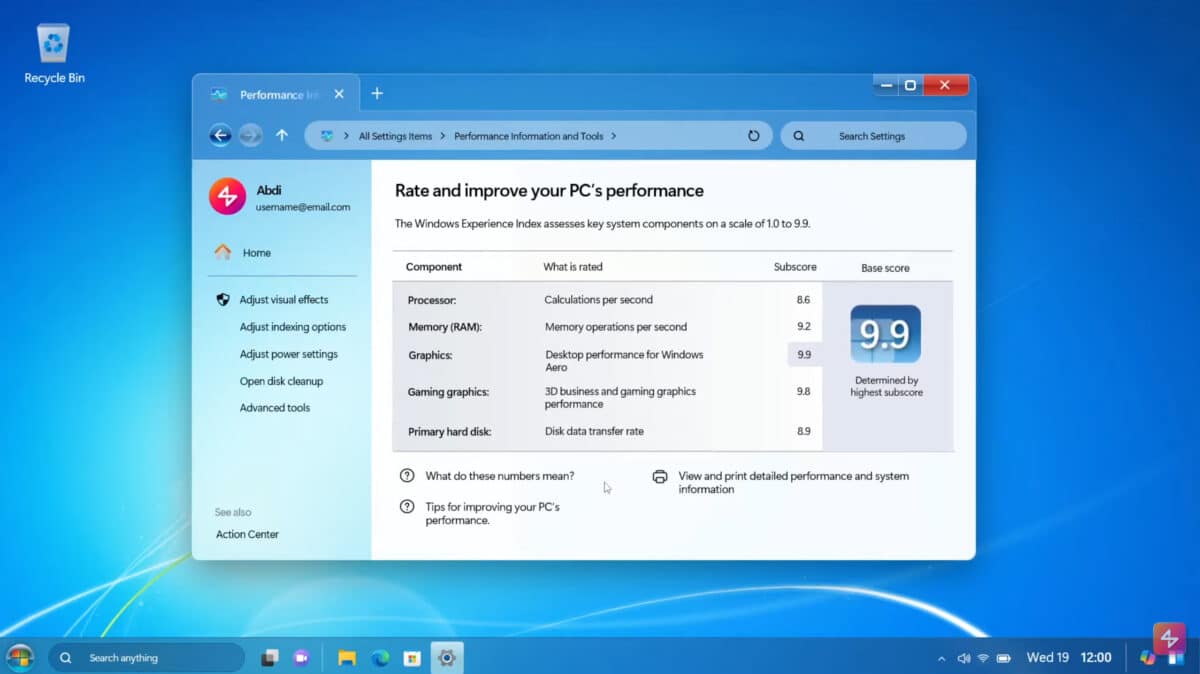
Task: Click the up arrow in the address bar
Action: click(x=284, y=135)
